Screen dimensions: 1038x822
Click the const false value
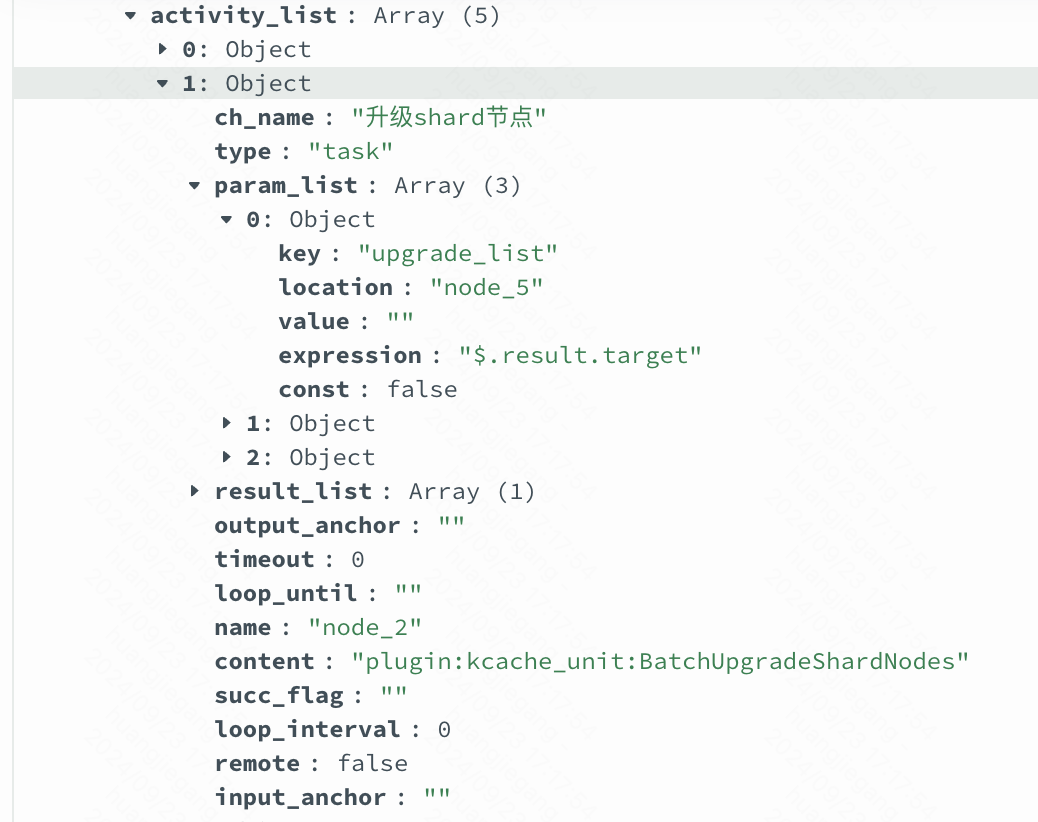(x=422, y=389)
